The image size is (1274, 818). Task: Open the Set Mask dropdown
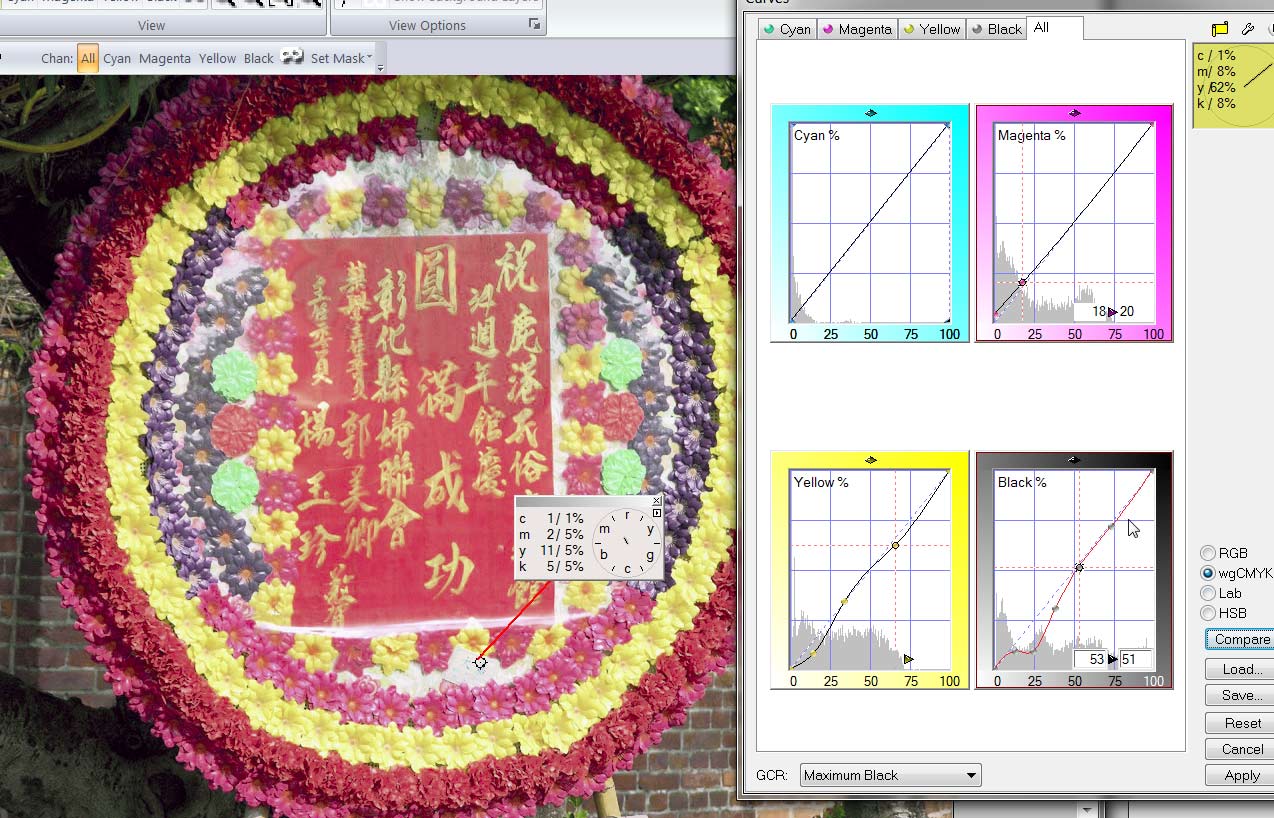[341, 58]
